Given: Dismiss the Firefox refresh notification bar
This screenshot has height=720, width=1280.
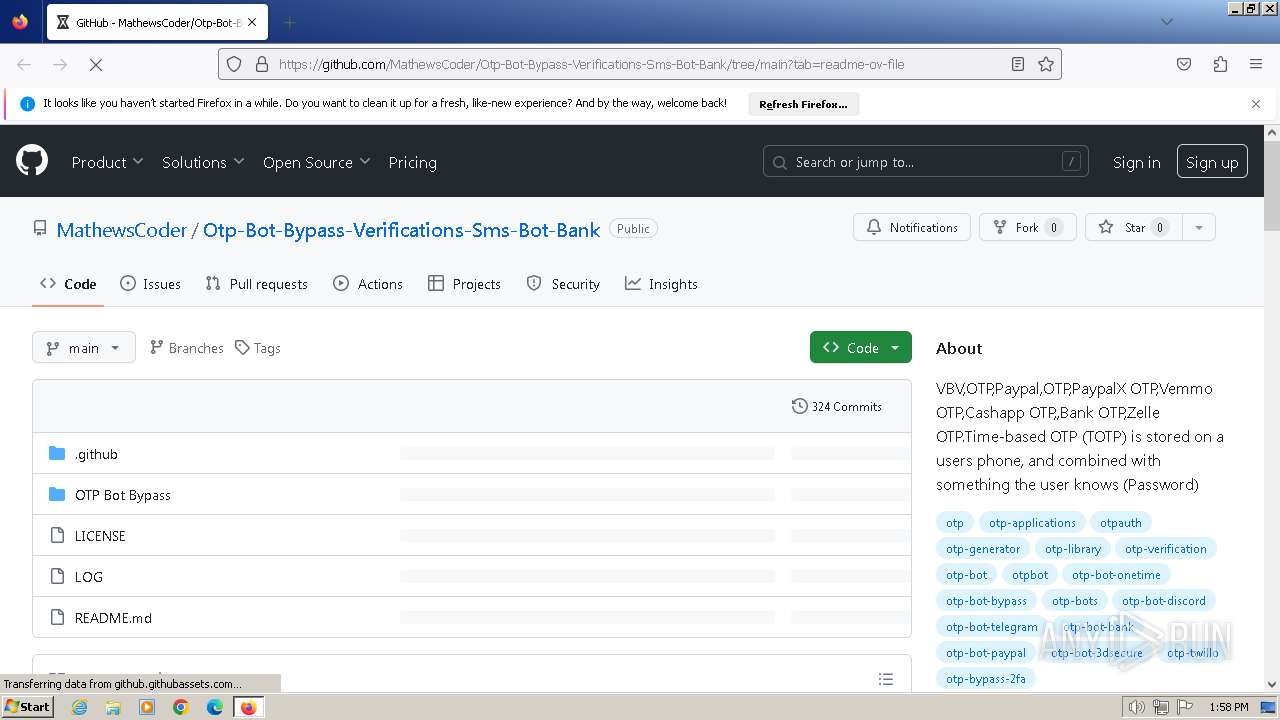Looking at the screenshot, I should click(x=1256, y=103).
